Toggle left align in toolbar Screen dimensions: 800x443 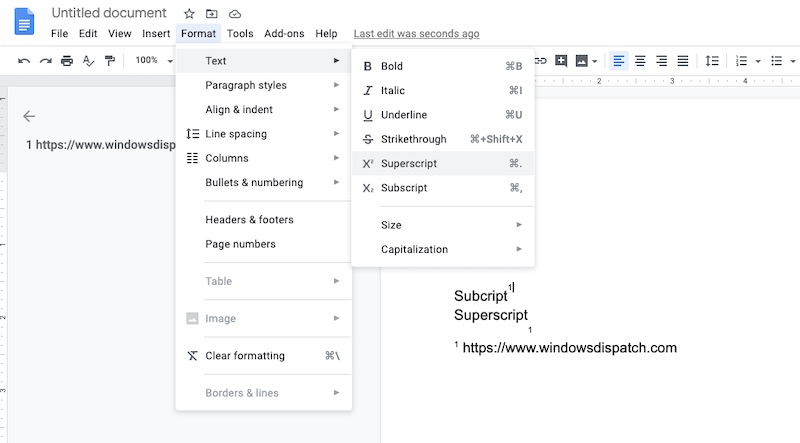(x=619, y=61)
